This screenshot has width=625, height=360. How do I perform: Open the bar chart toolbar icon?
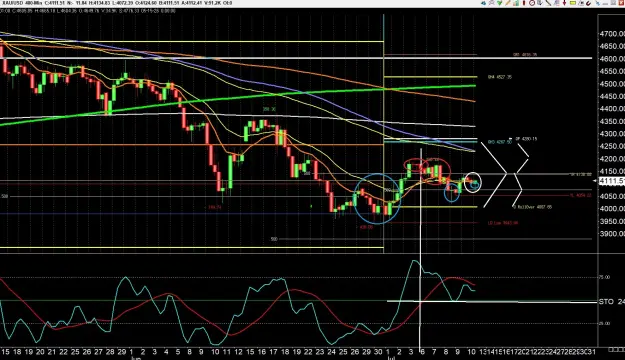pyautogui.click(x=516, y=3)
